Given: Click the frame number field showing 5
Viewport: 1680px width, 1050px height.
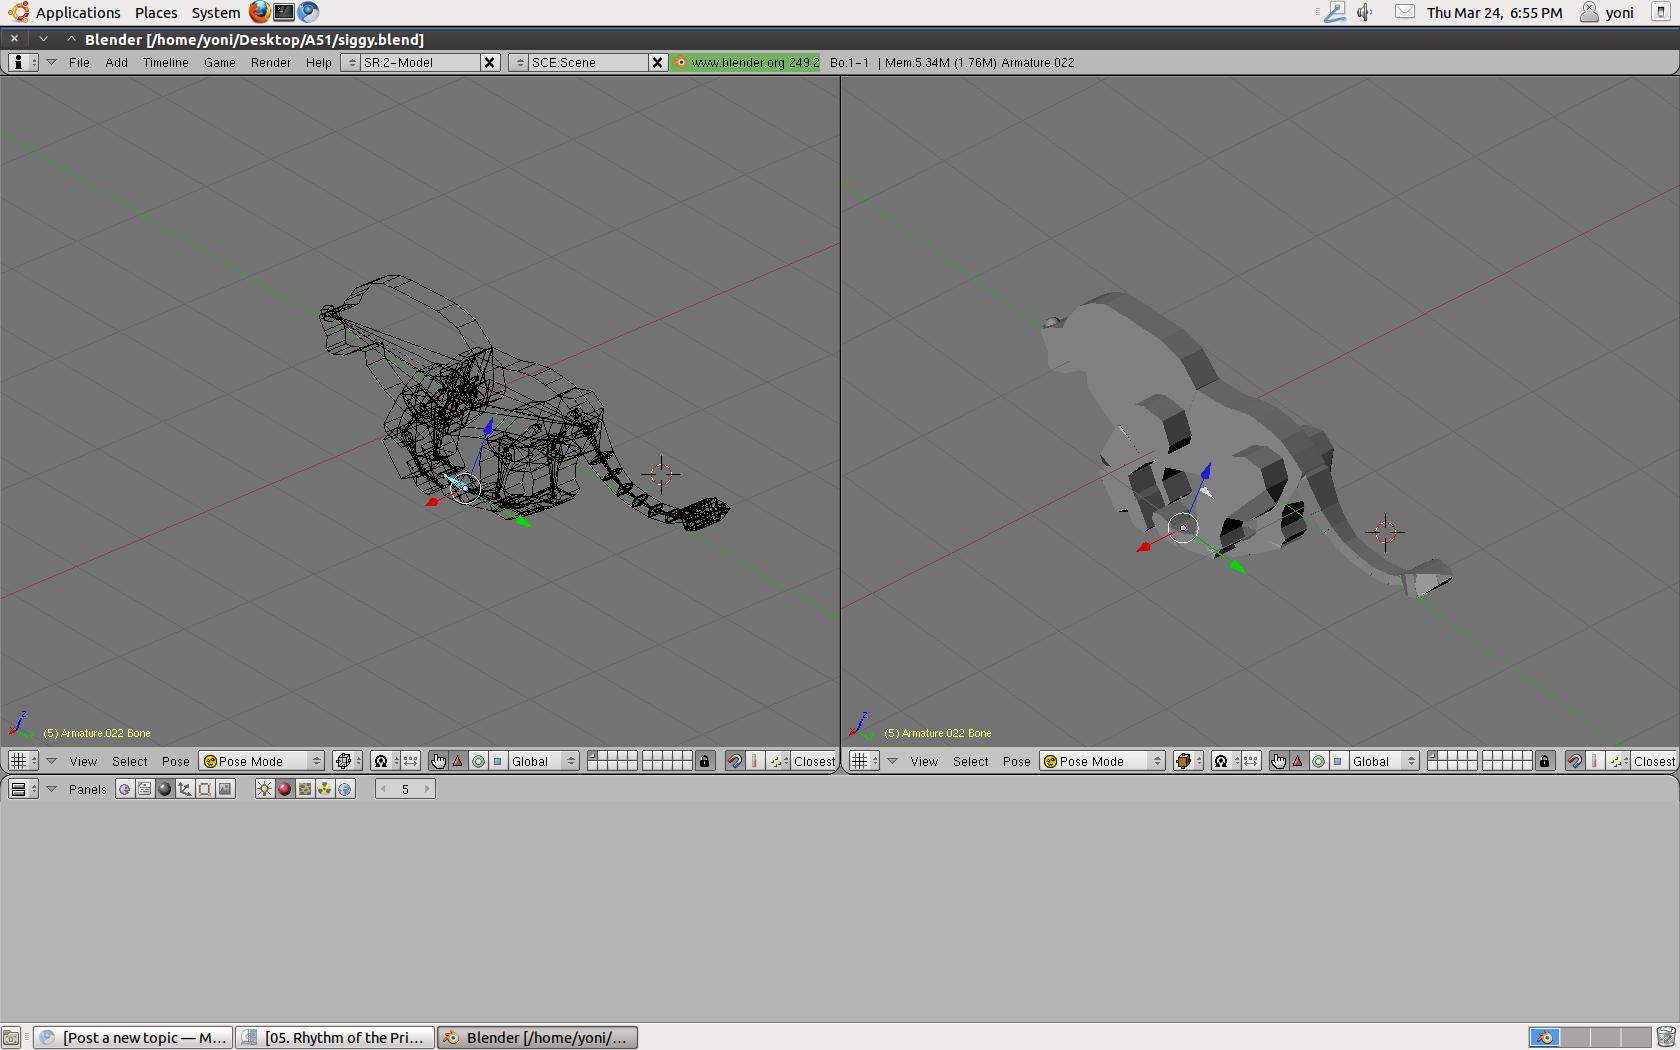Looking at the screenshot, I should pyautogui.click(x=405, y=789).
